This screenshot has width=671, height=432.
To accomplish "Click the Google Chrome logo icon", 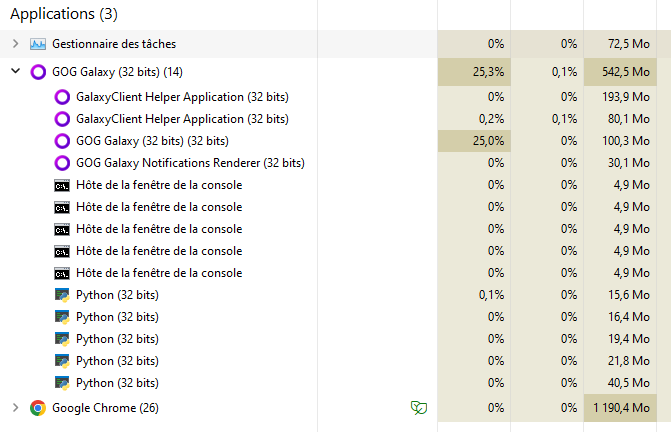I will (38, 408).
